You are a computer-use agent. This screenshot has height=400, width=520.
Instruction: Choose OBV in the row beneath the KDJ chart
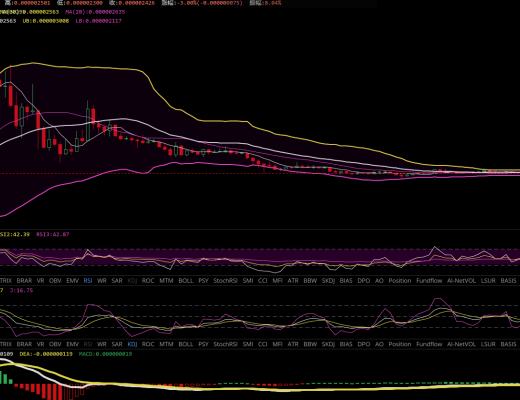coord(55,344)
